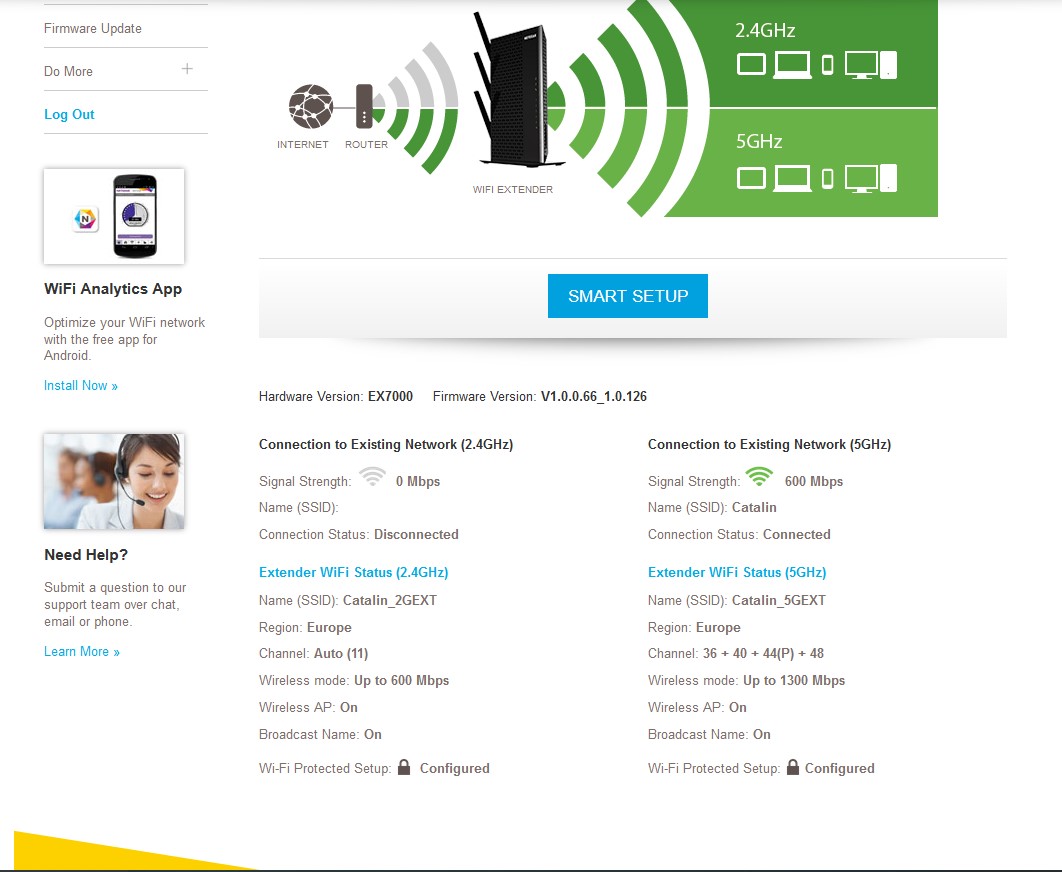Click the green 5GHz signal strength icon
The image size is (1062, 872).
pos(759,477)
